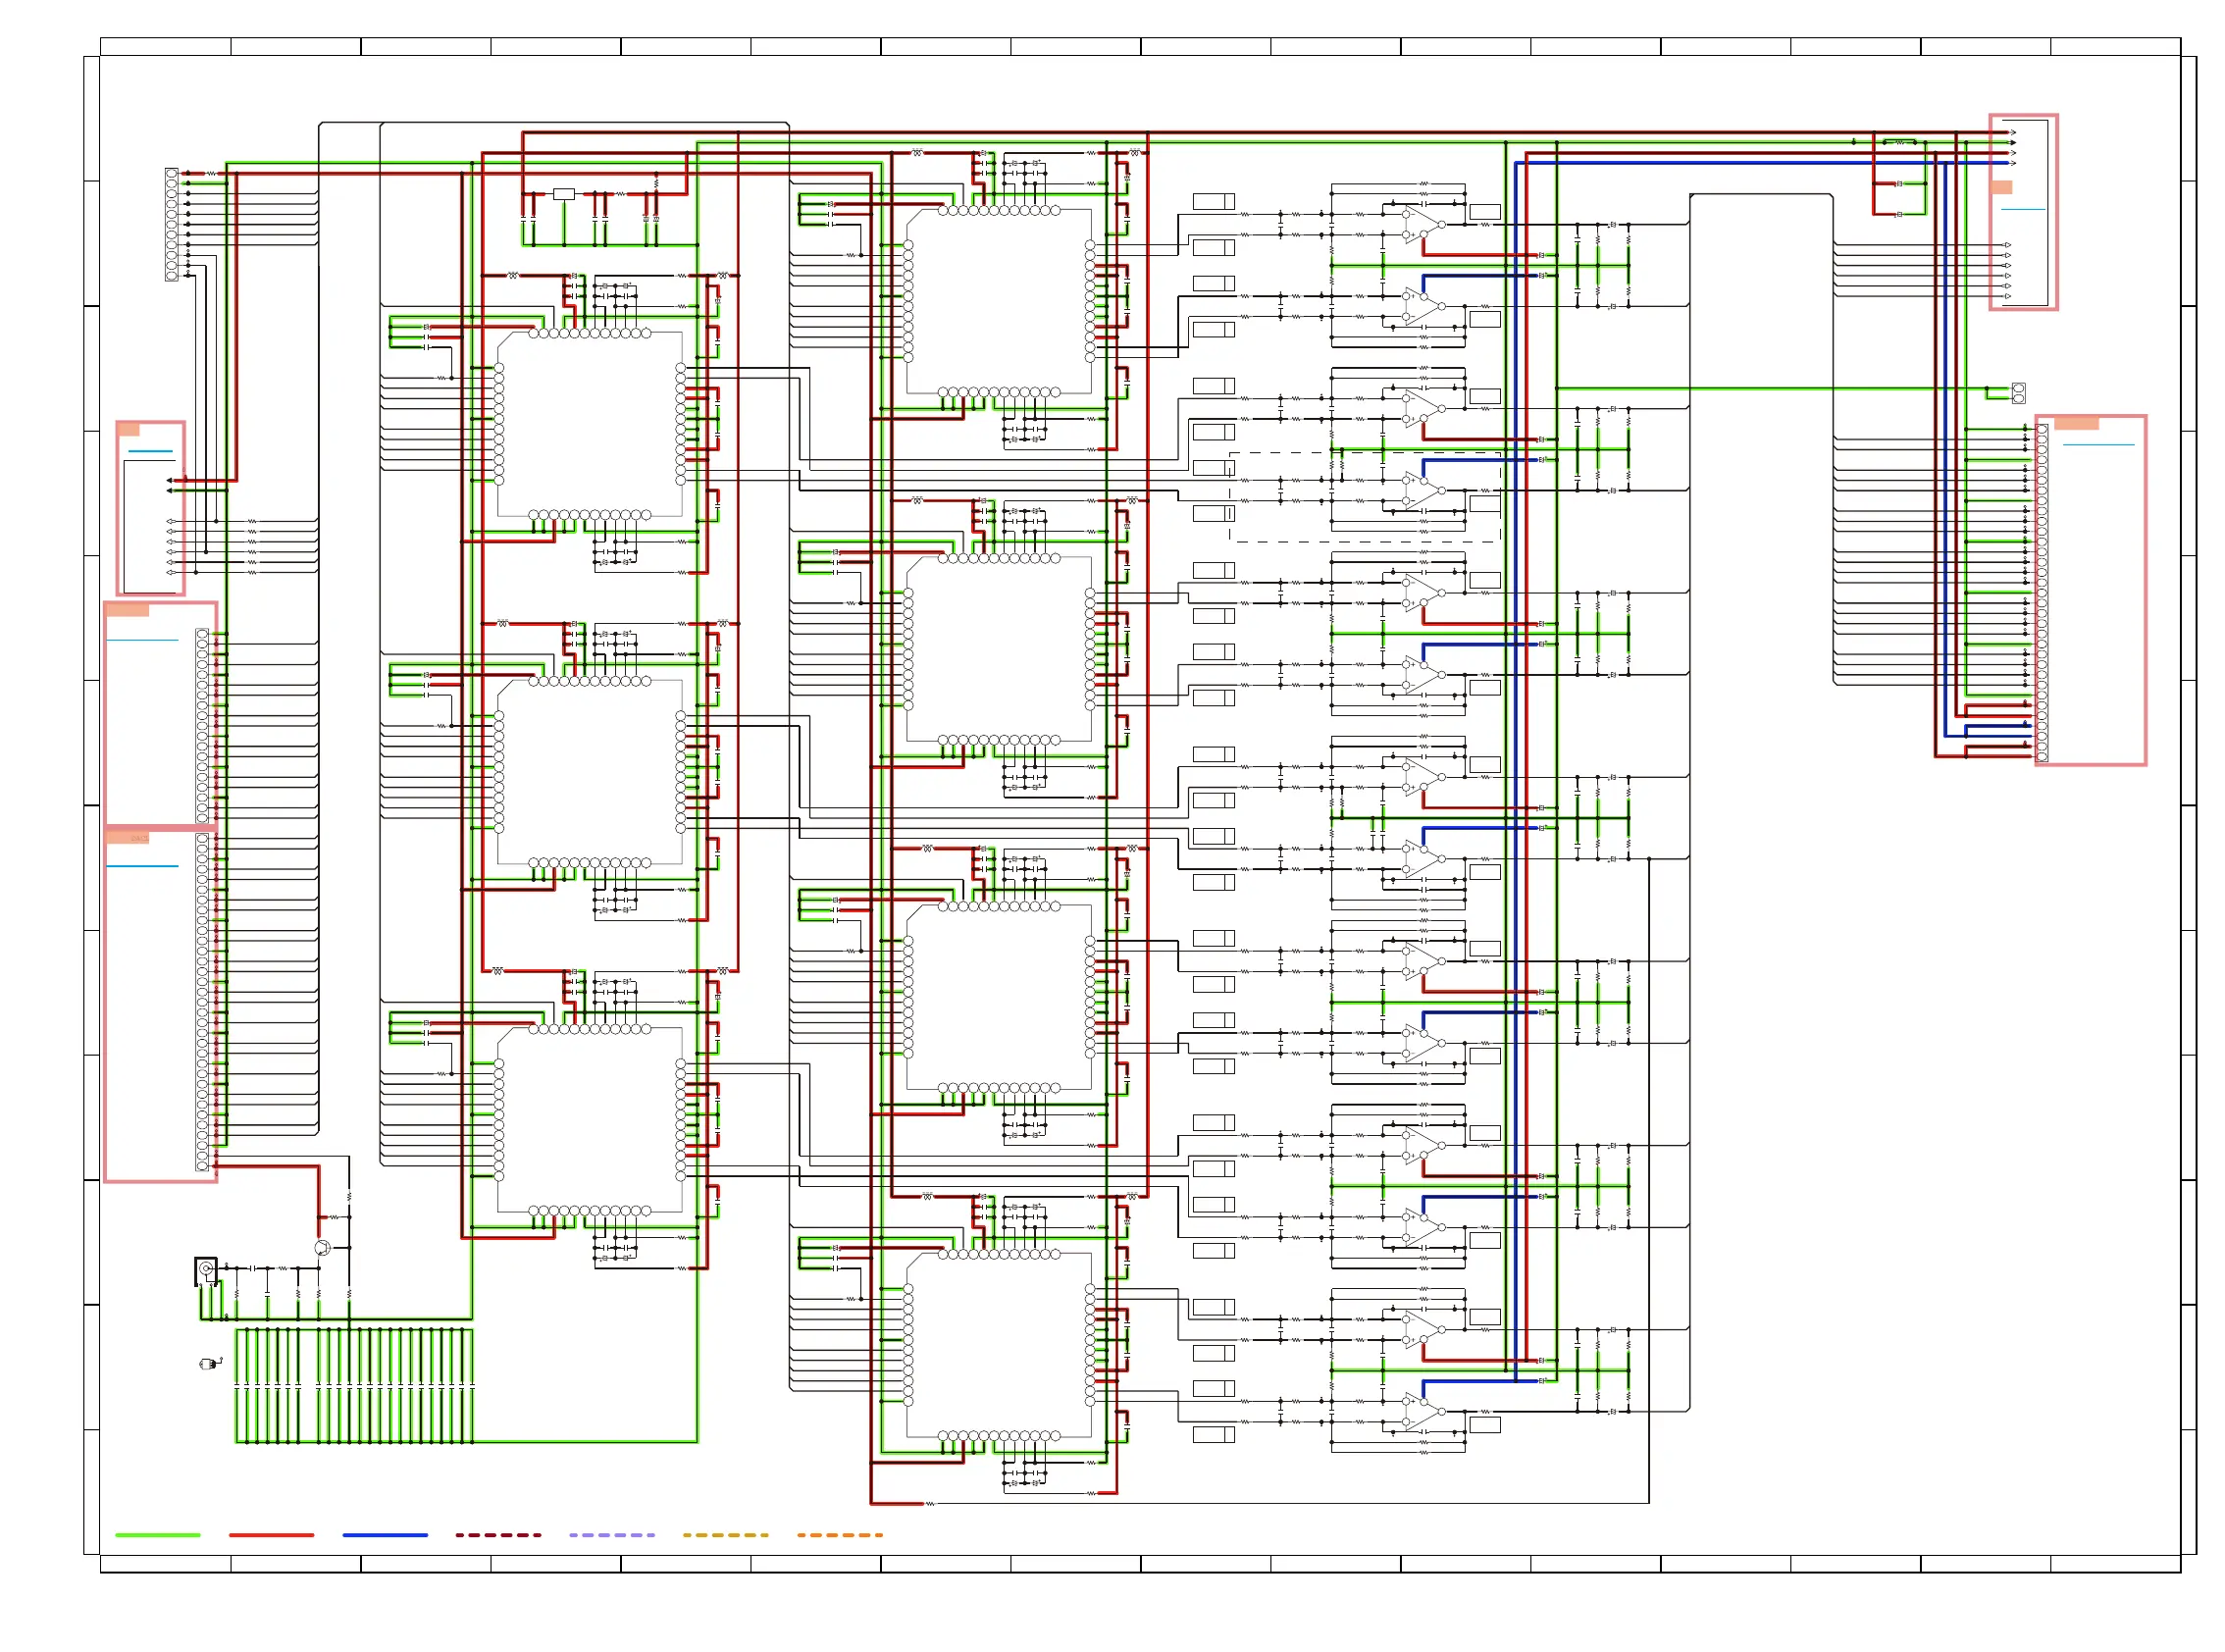Click the green solid legend line

pos(158,1534)
